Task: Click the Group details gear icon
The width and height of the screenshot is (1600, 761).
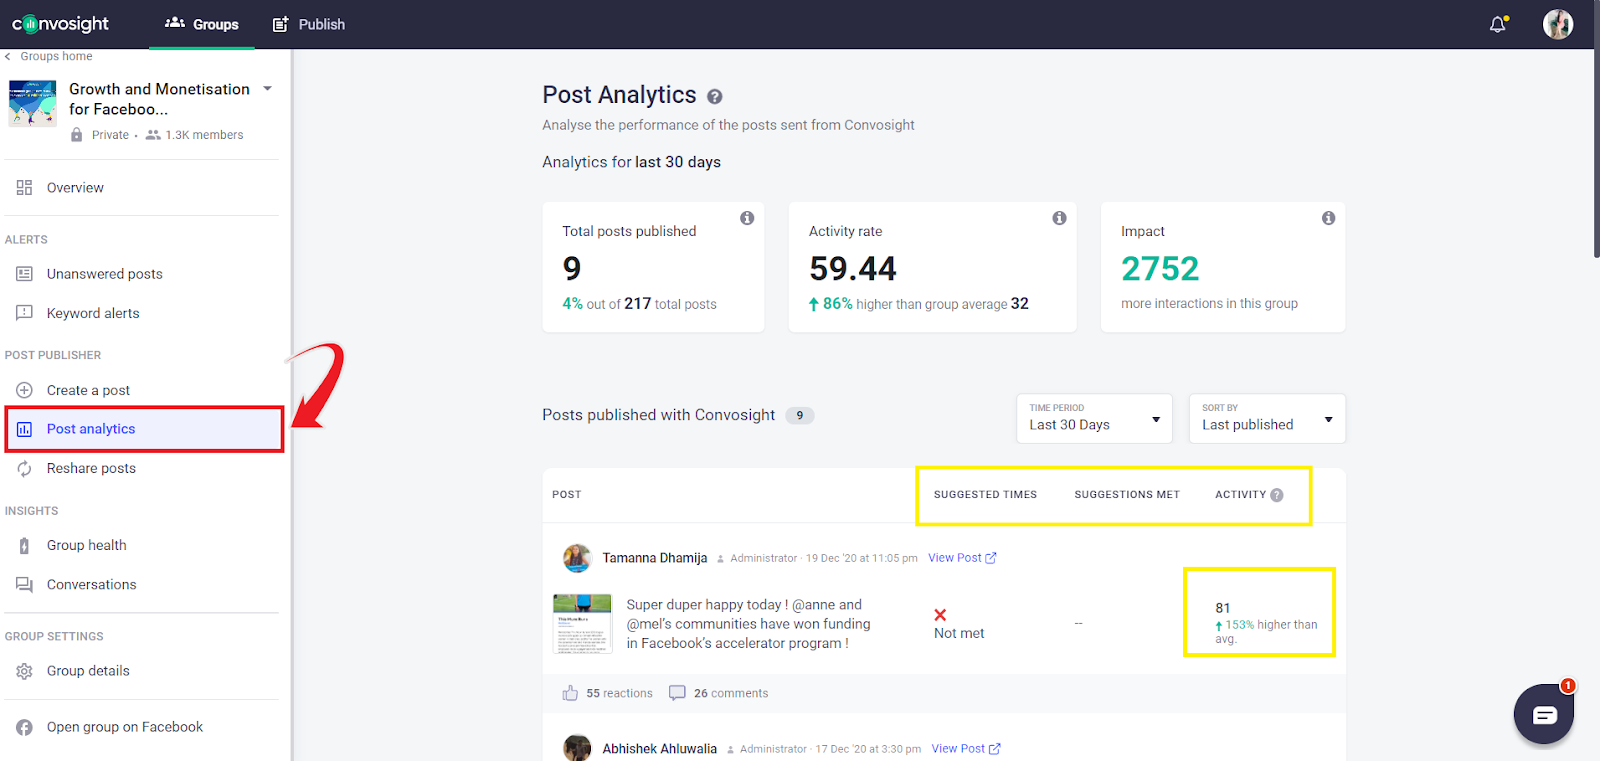Action: tap(24, 671)
